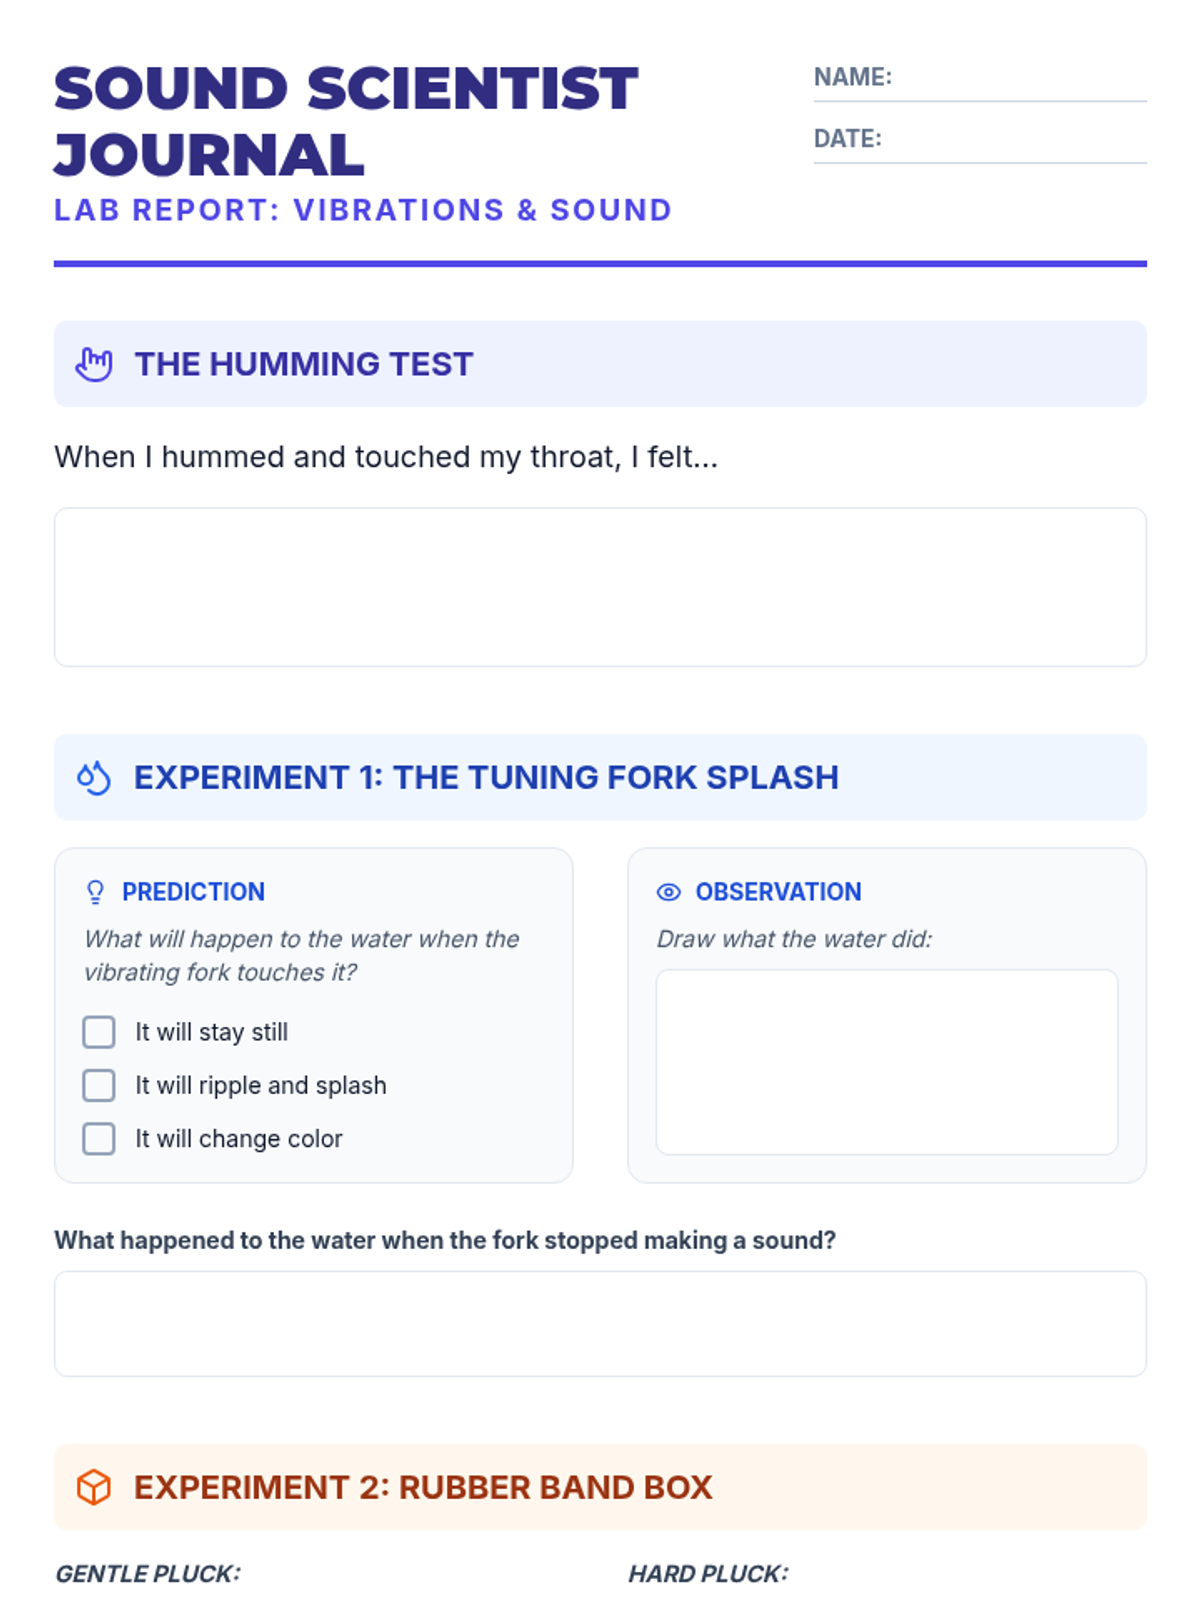The width and height of the screenshot is (1200, 1600).
Task: Click 'The Humming Test' section header
Action: (x=304, y=364)
